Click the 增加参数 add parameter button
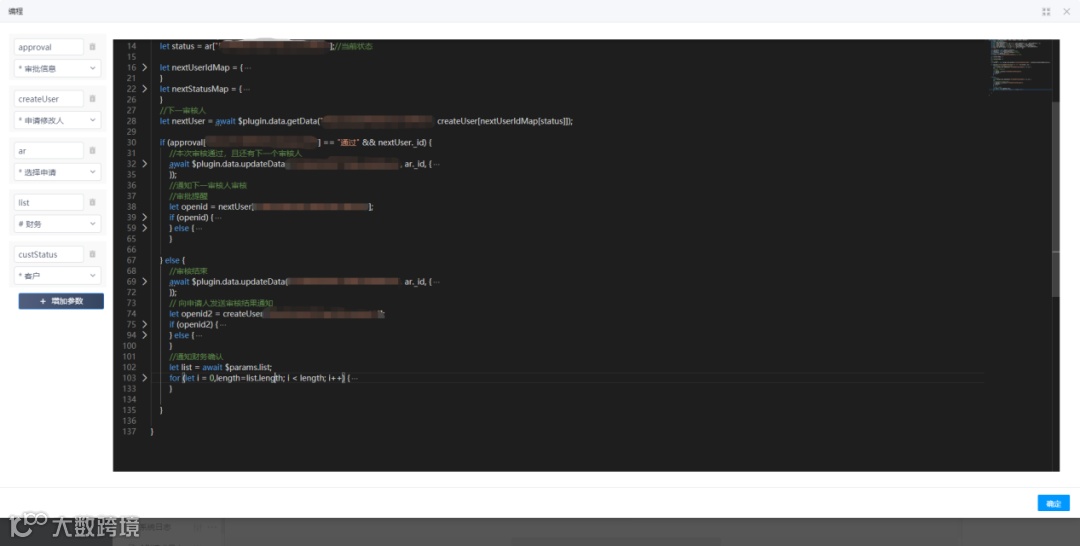This screenshot has width=1080, height=546. coord(61,301)
